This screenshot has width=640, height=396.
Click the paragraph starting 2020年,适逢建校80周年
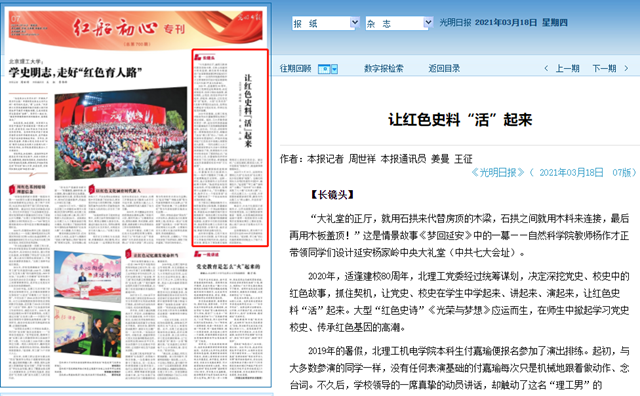pos(459,302)
